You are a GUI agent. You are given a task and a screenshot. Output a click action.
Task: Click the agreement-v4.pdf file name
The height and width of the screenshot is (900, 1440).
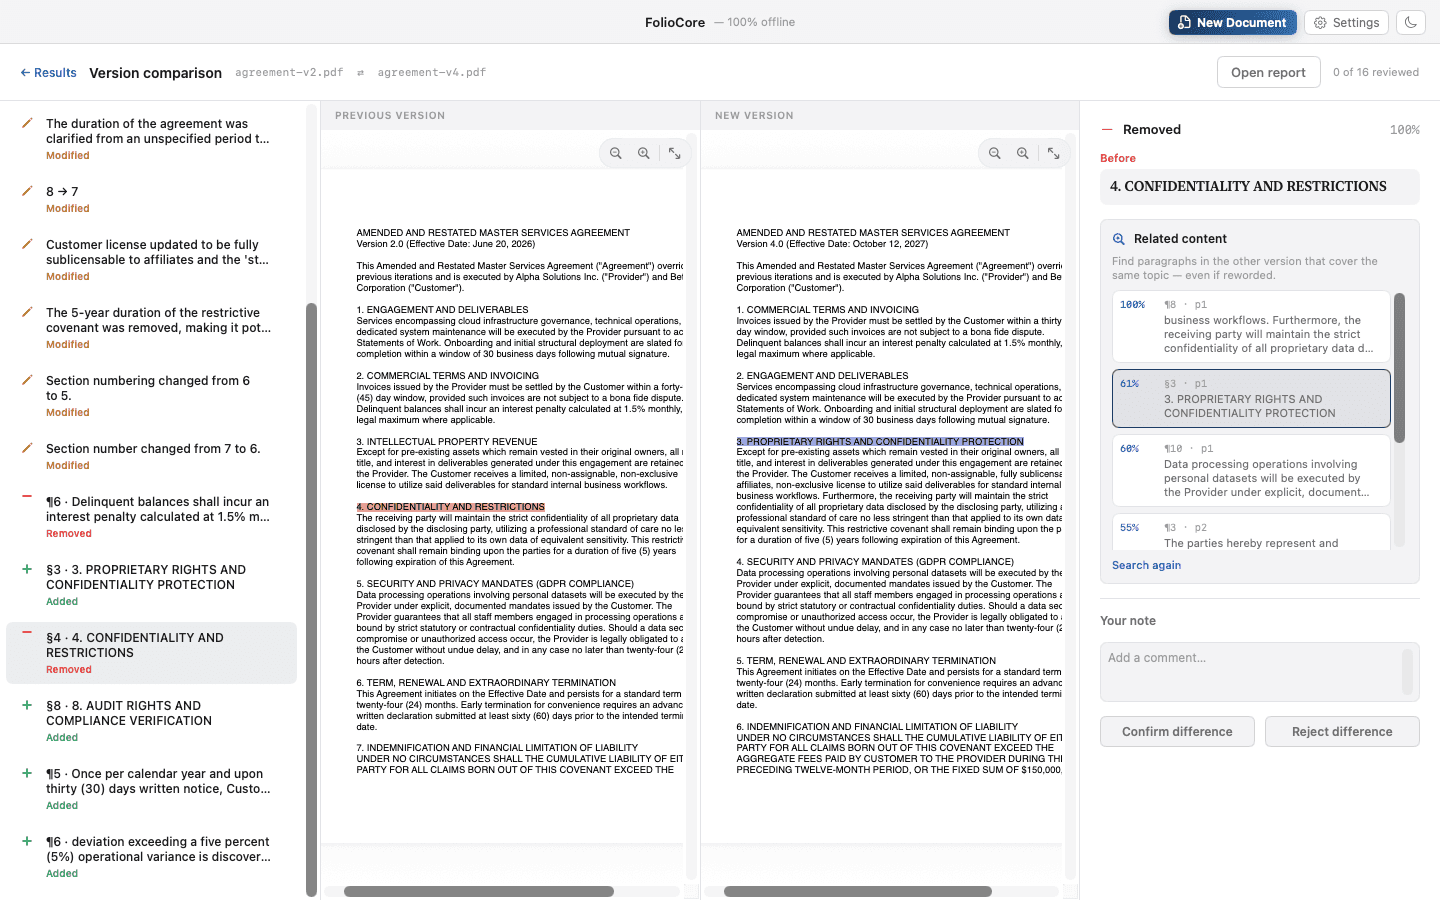click(432, 73)
